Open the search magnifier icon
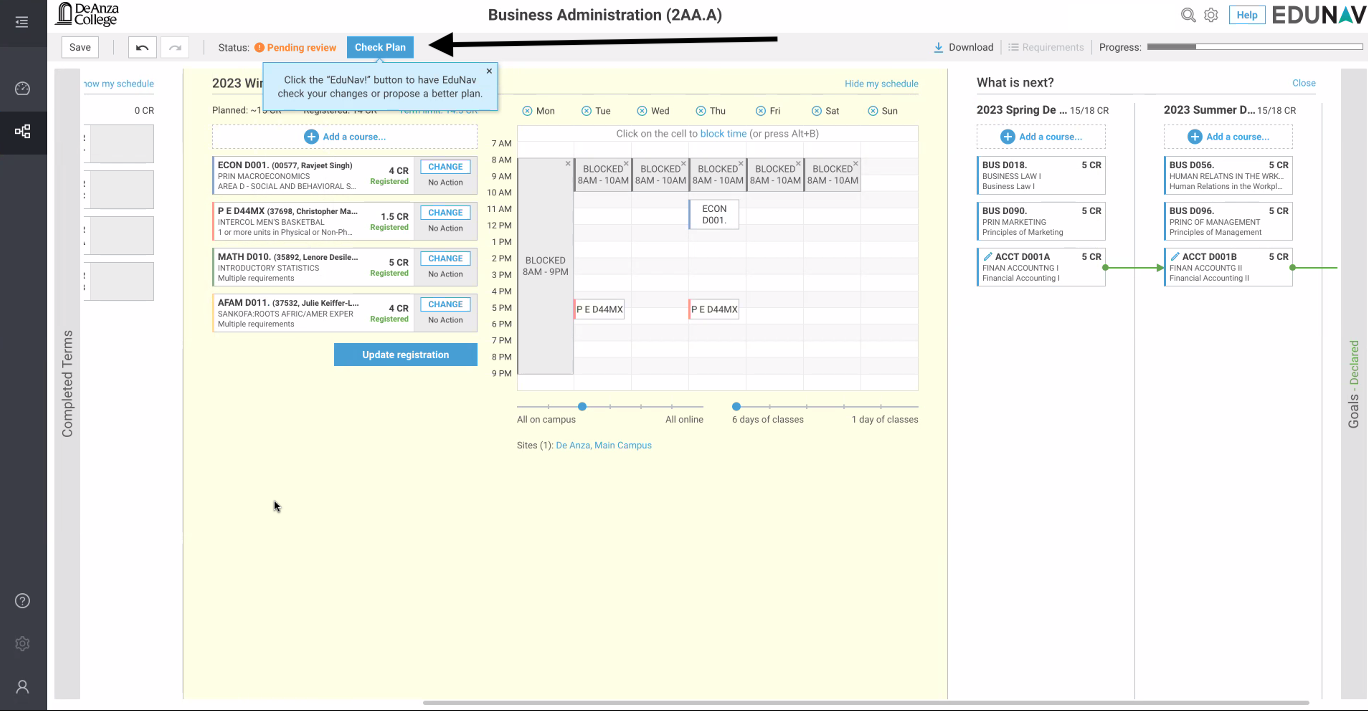1368x711 pixels. pyautogui.click(x=1188, y=15)
